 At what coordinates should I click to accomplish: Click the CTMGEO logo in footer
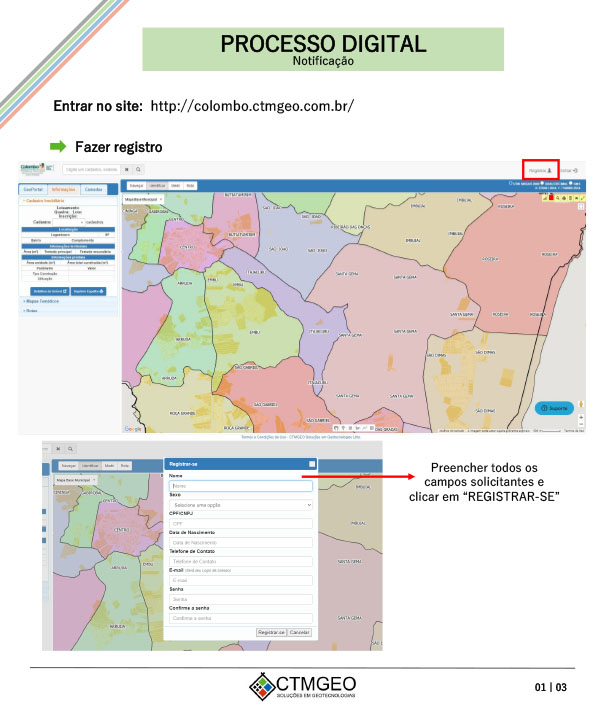[302, 686]
